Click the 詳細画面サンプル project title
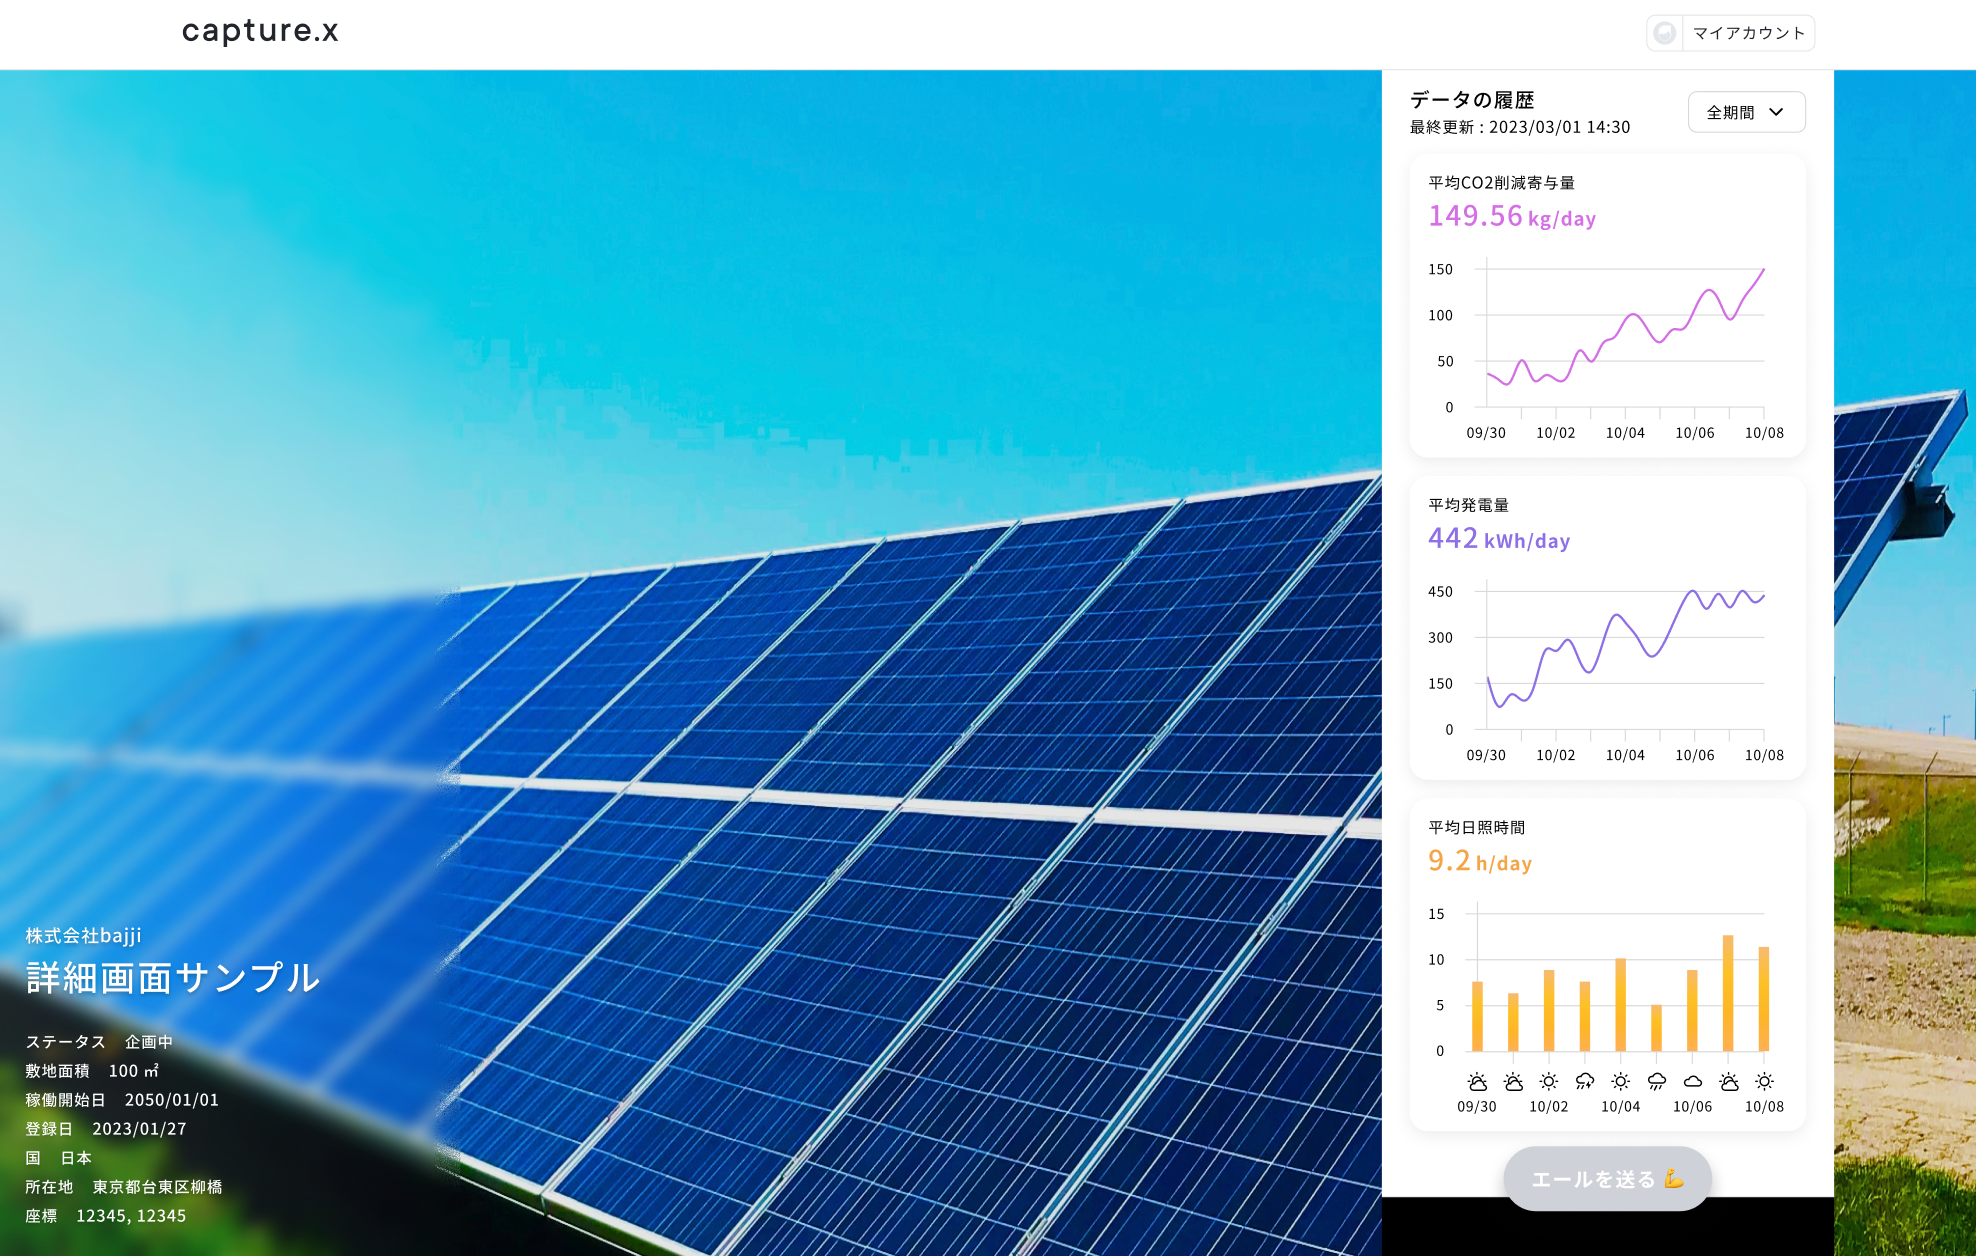This screenshot has height=1256, width=1976. 173,977
